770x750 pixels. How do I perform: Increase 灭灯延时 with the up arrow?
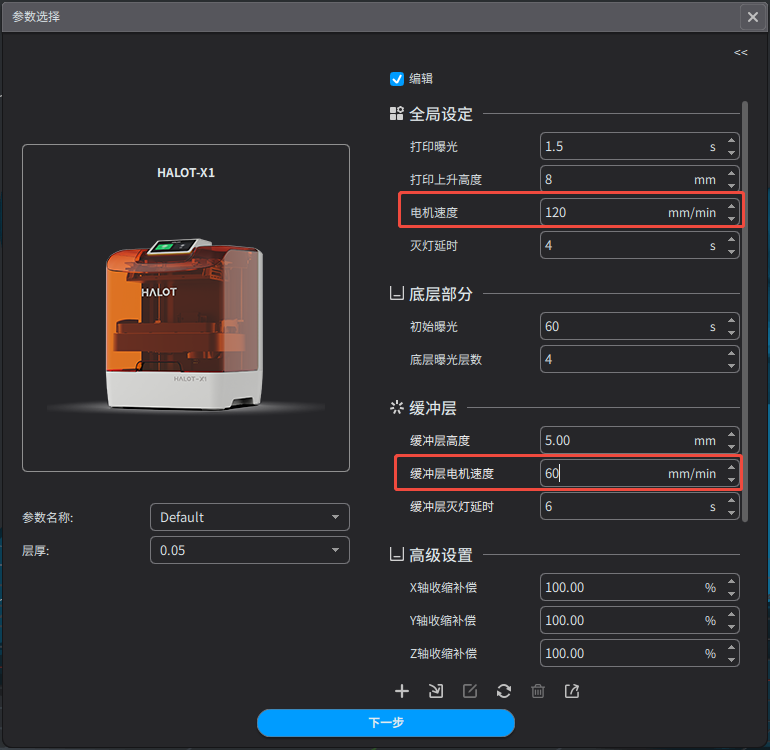pyautogui.click(x=731, y=239)
